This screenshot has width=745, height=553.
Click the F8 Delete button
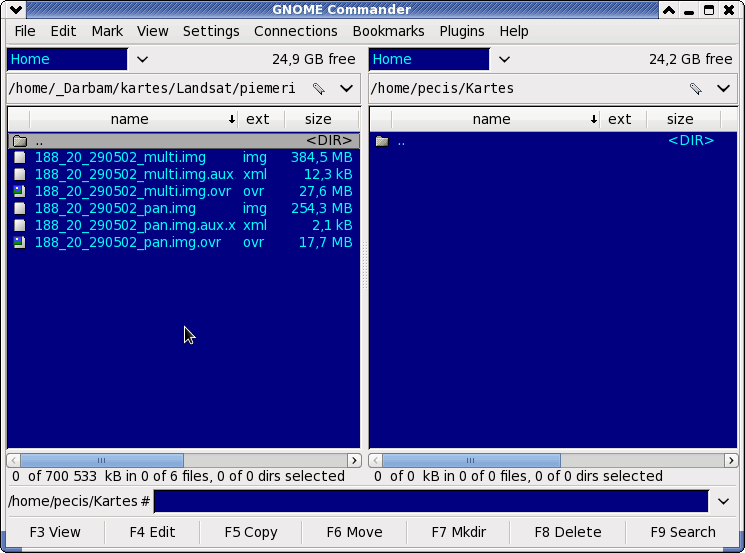(568, 532)
